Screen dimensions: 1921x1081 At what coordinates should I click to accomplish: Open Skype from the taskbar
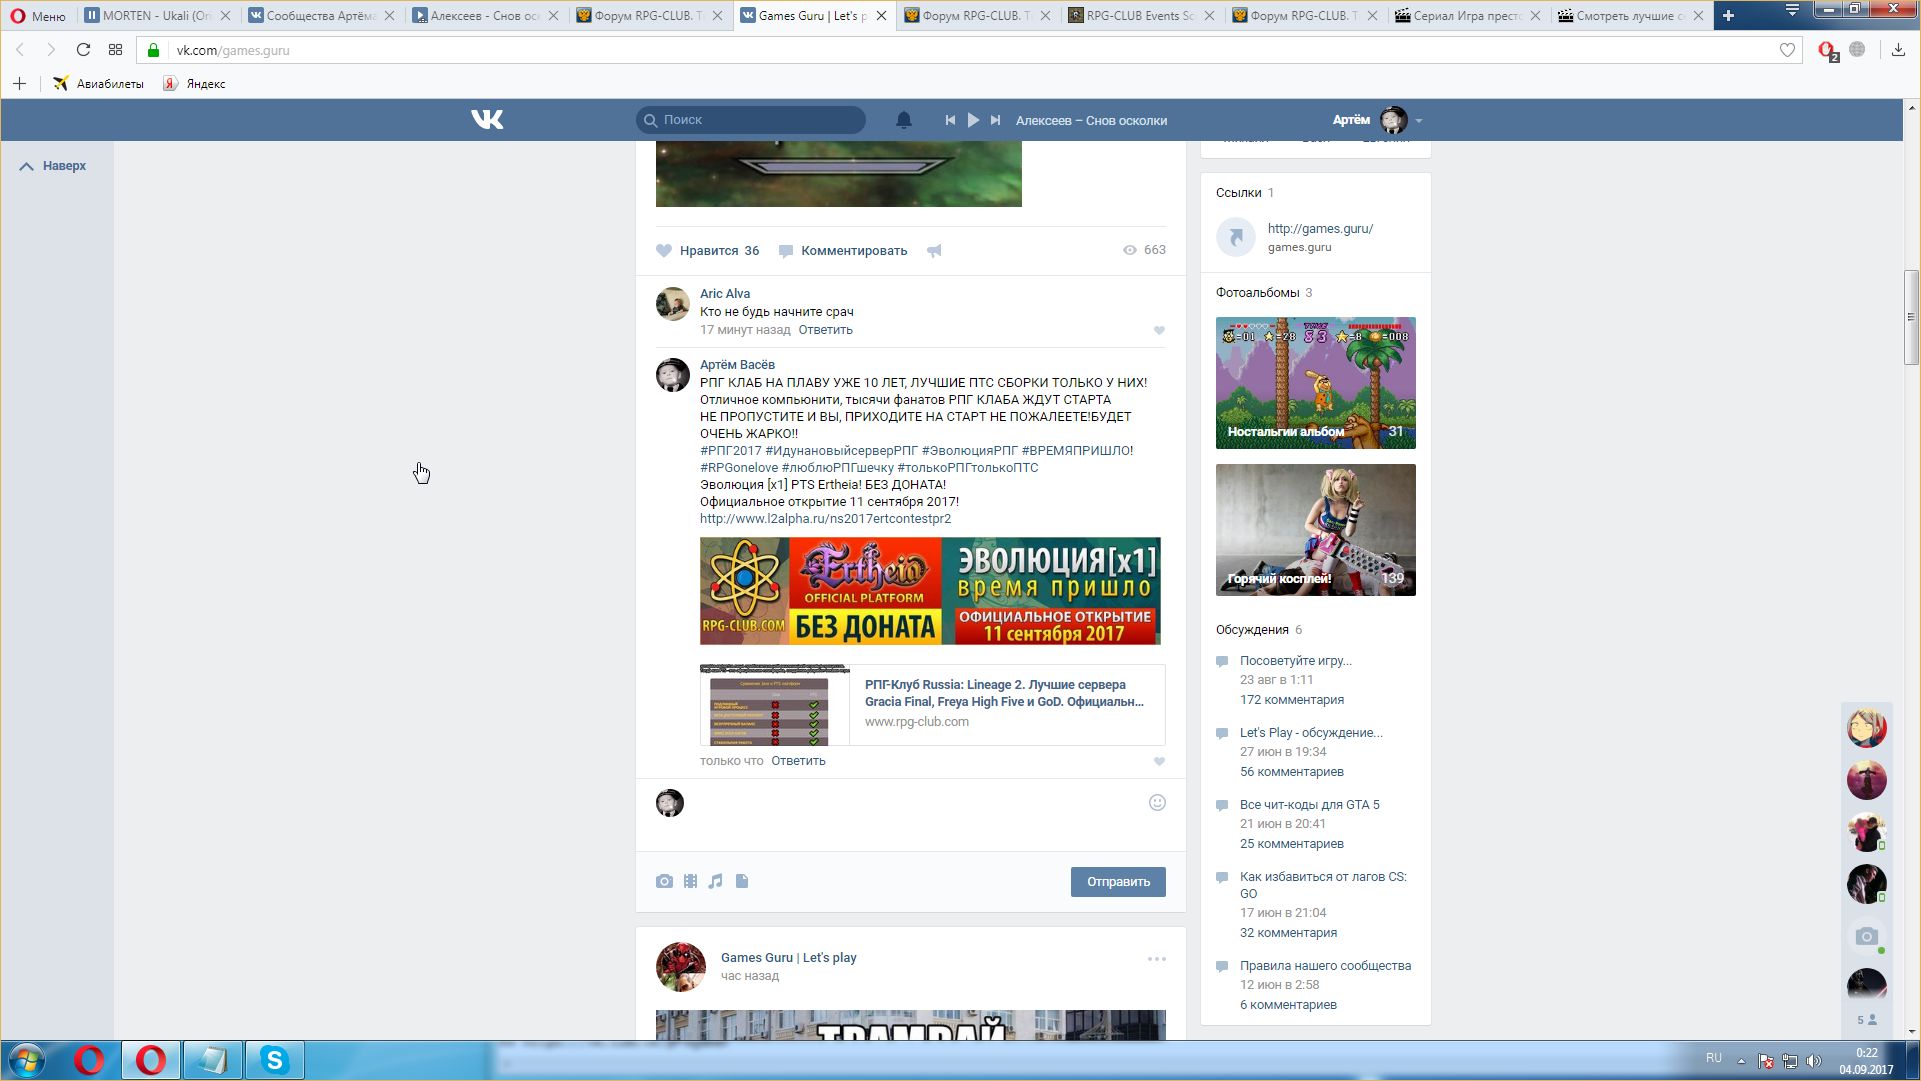click(x=274, y=1060)
